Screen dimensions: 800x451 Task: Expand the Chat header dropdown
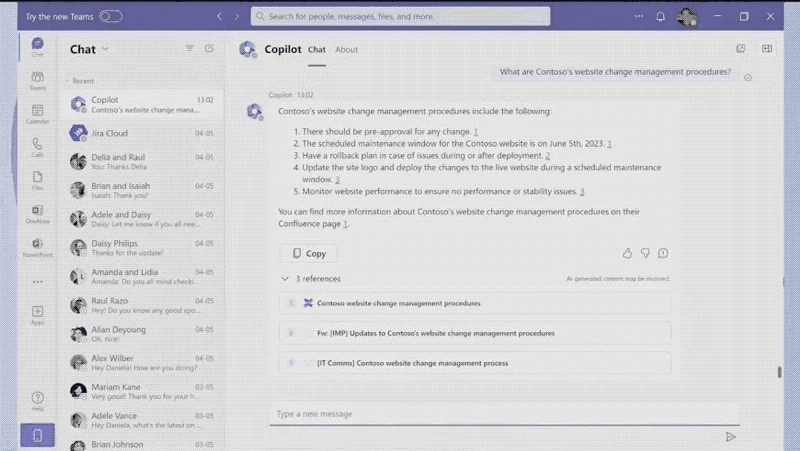106,49
